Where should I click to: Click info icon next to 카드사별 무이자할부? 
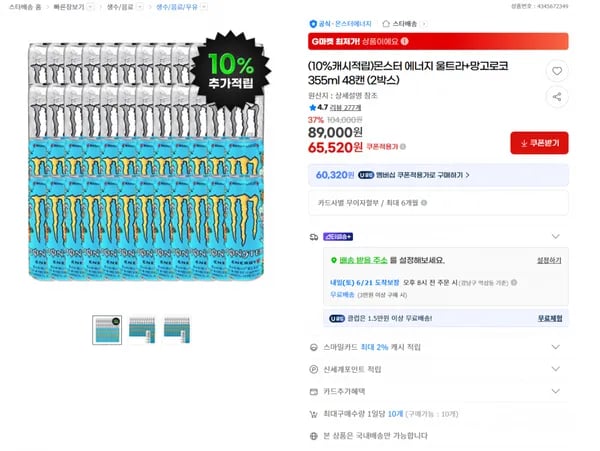tap(424, 203)
